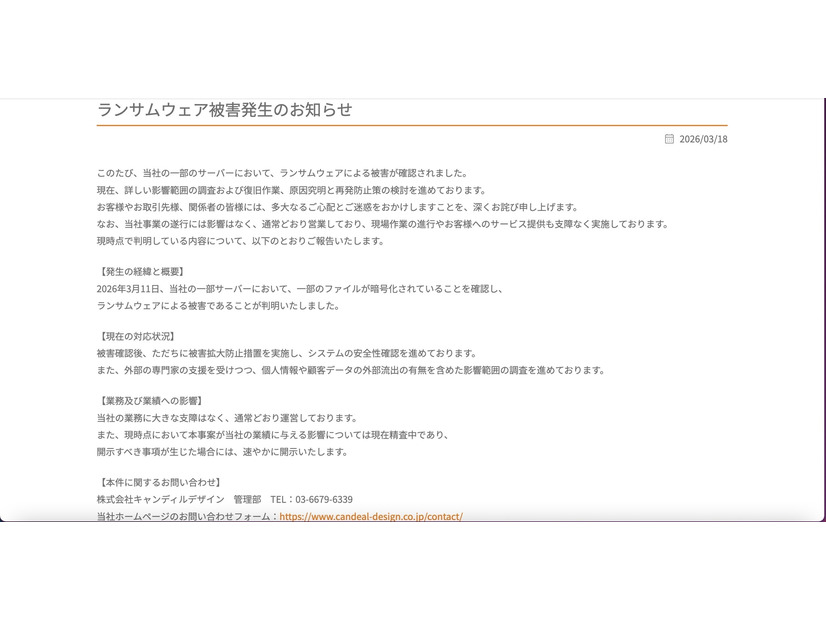Click the 管理部 department label

pos(243,499)
